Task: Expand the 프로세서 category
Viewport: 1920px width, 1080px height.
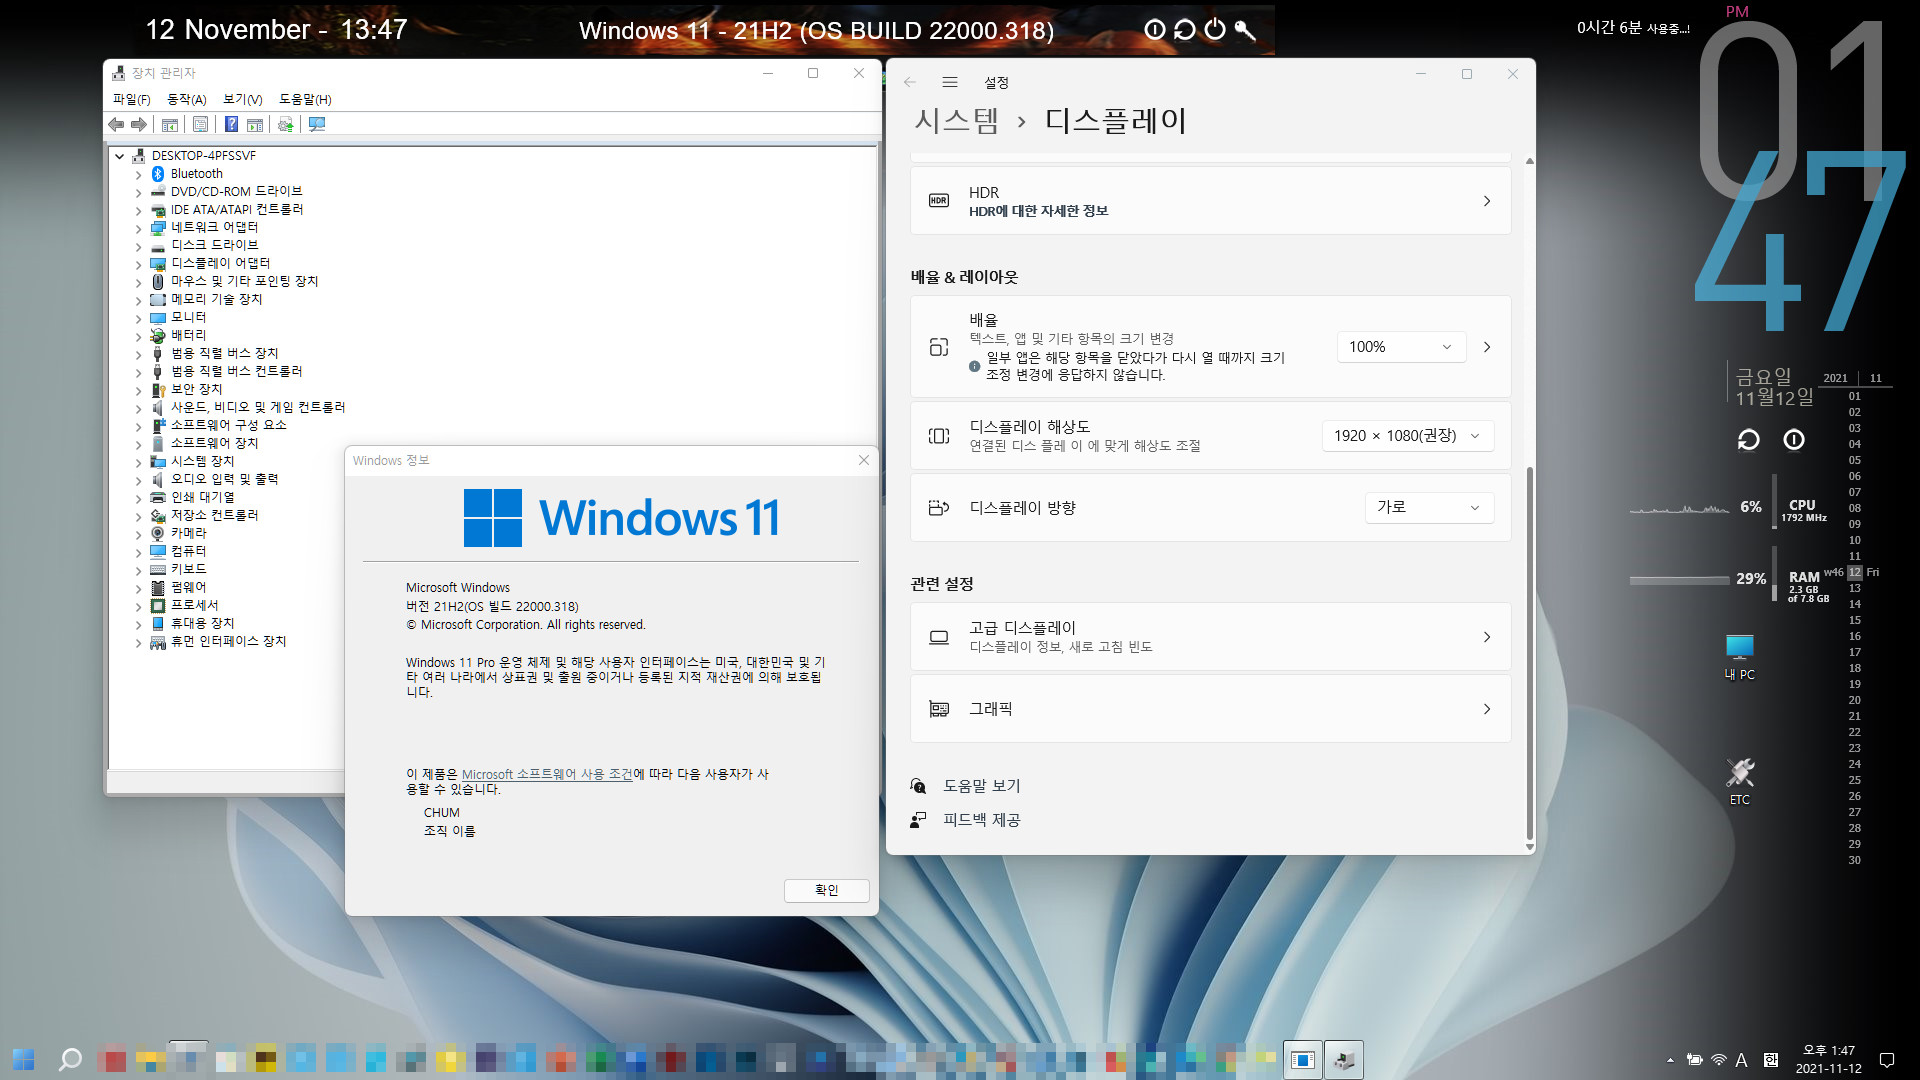Action: [138, 606]
